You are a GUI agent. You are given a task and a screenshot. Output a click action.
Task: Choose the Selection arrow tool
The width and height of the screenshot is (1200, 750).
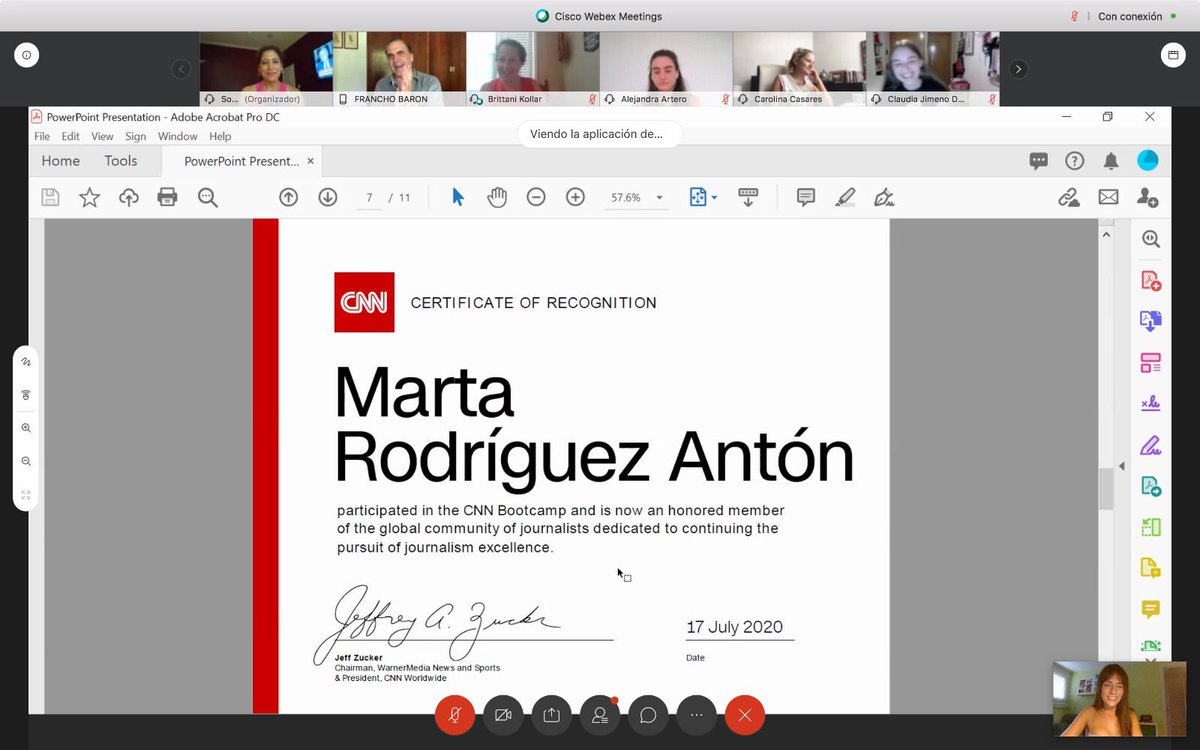(458, 197)
